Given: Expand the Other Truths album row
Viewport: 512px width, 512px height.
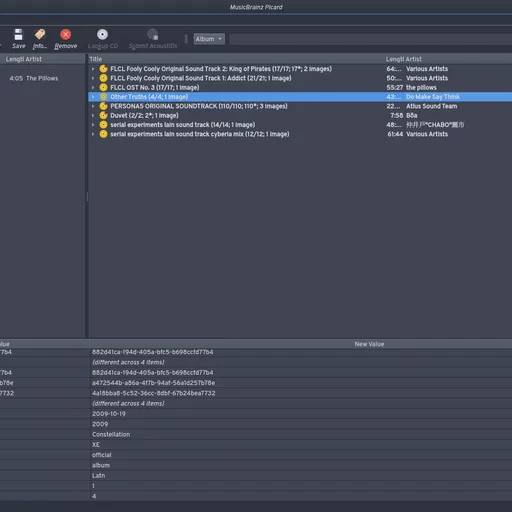Looking at the screenshot, I should point(93,97).
